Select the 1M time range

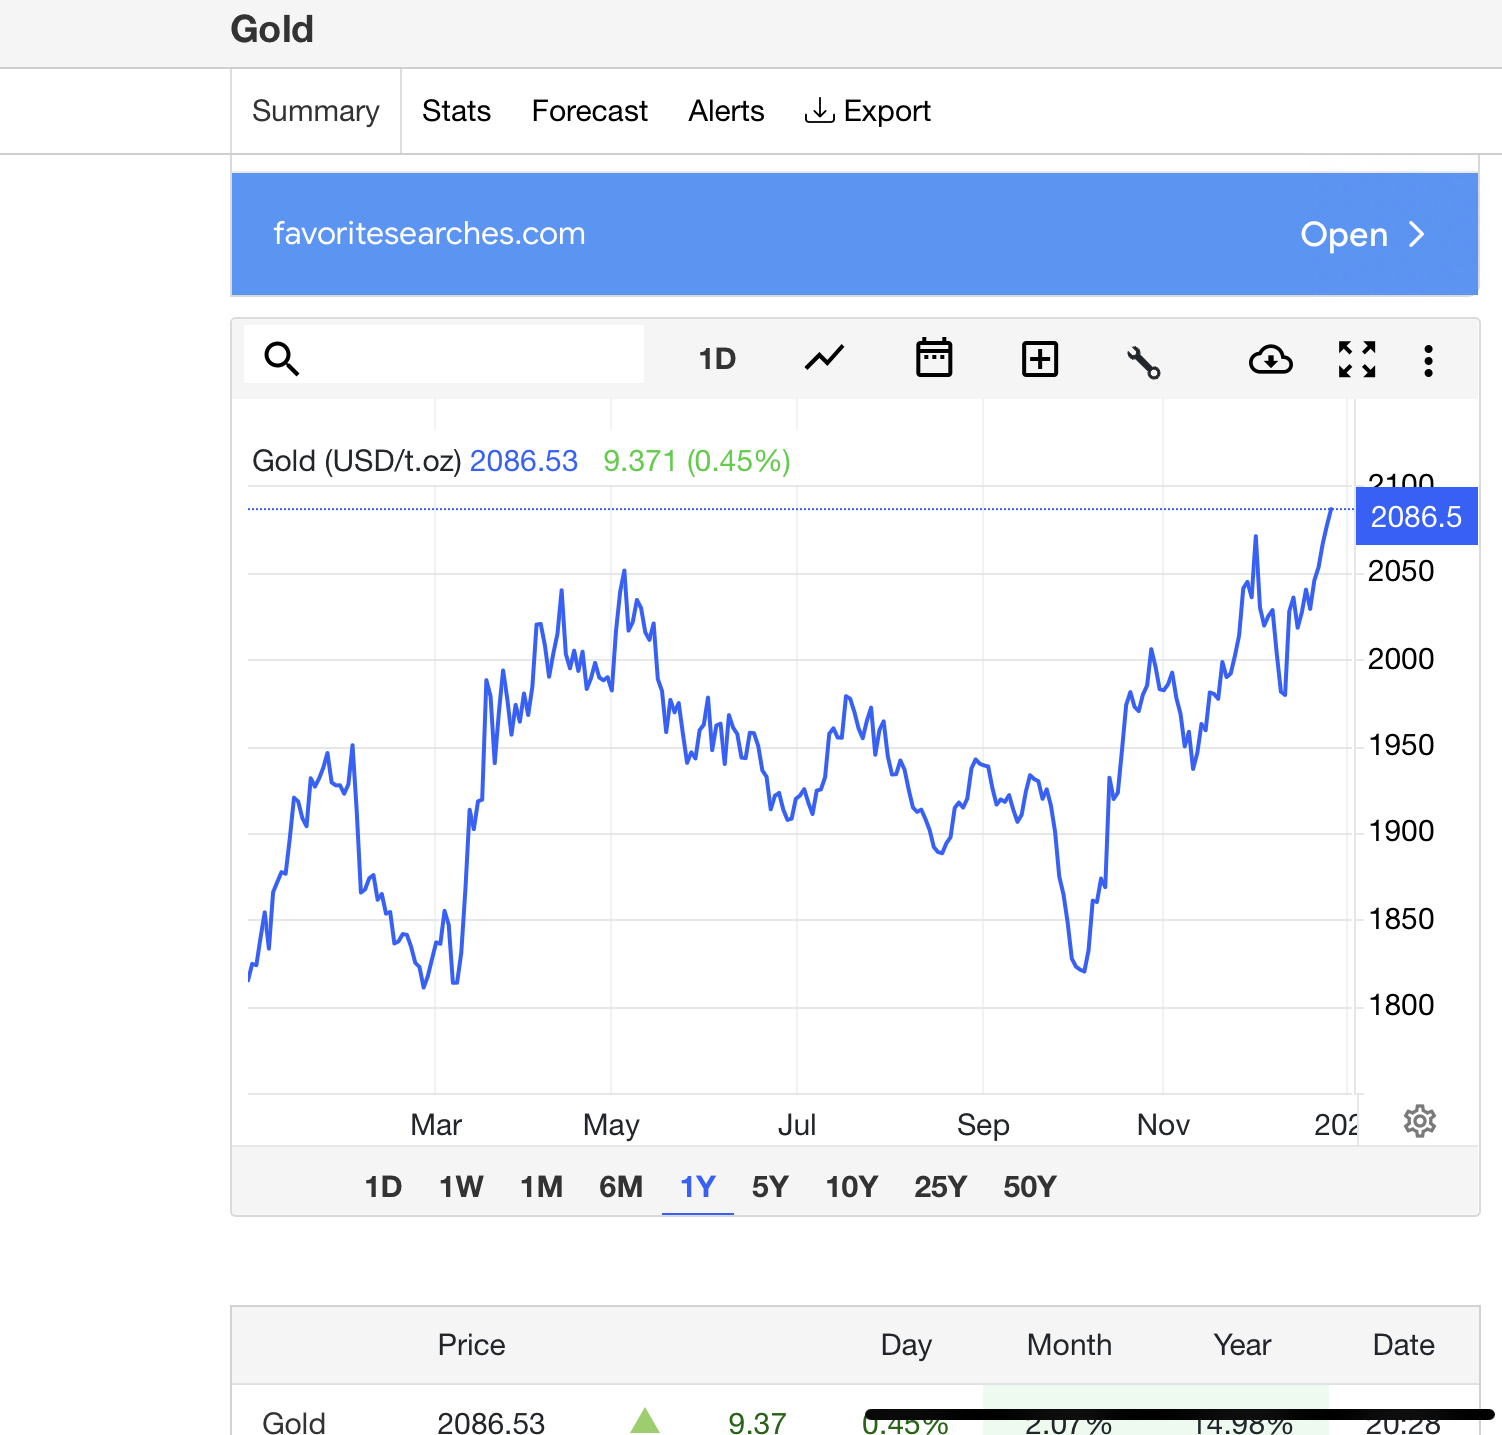pos(541,1187)
